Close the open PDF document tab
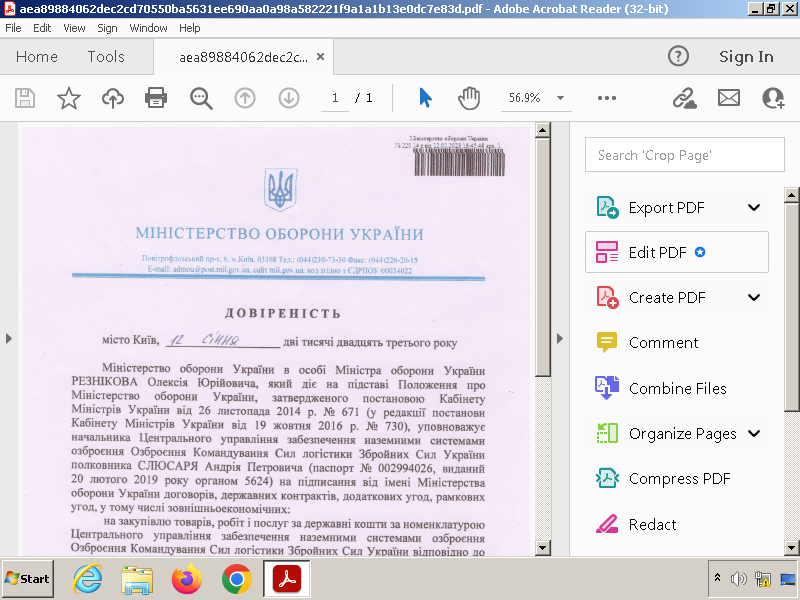Viewport: 800px width, 600px height. (320, 57)
